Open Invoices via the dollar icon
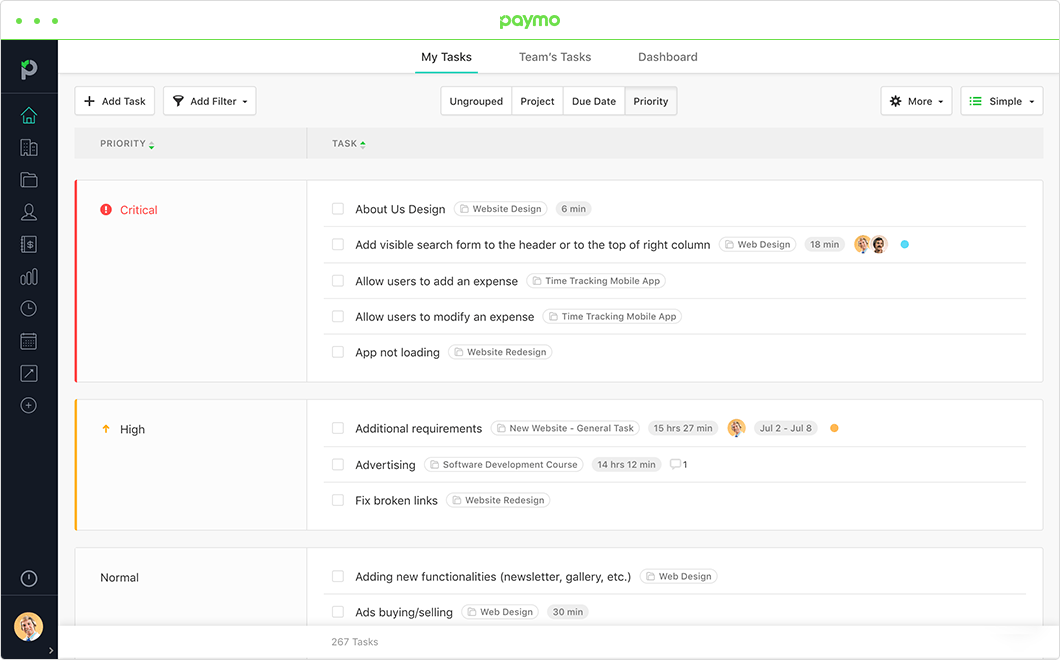 (29, 243)
